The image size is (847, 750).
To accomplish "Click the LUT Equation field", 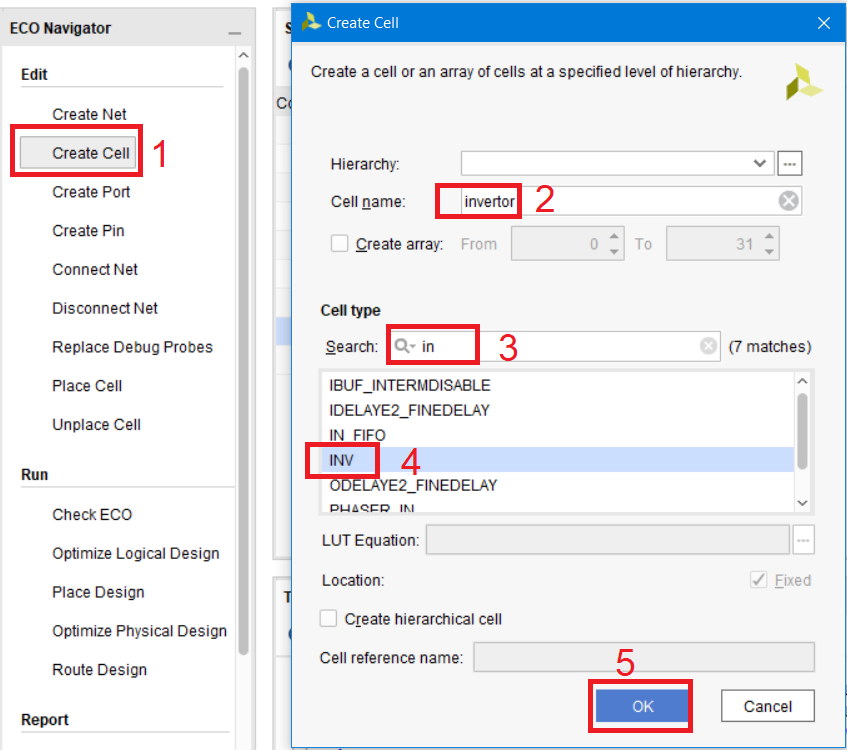I will point(608,539).
